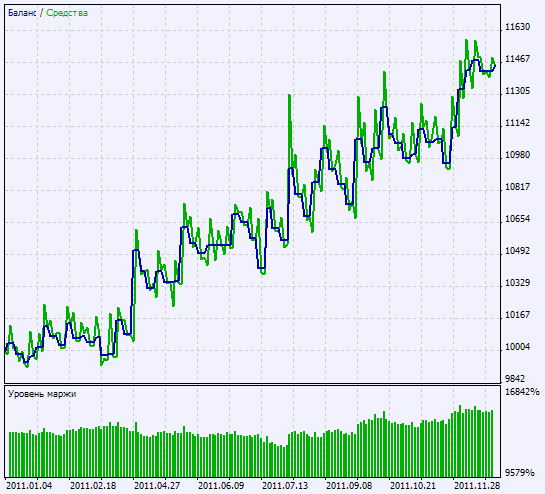Select the 2011.04.27 date marker
The height and width of the screenshot is (494, 545).
(x=157, y=486)
